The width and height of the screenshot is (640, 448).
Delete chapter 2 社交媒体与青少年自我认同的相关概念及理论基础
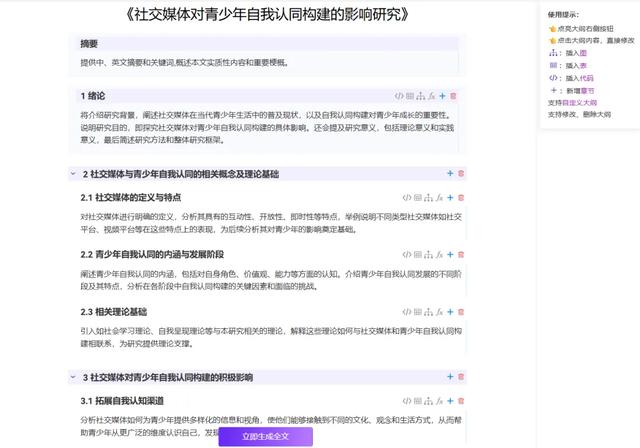click(x=461, y=173)
